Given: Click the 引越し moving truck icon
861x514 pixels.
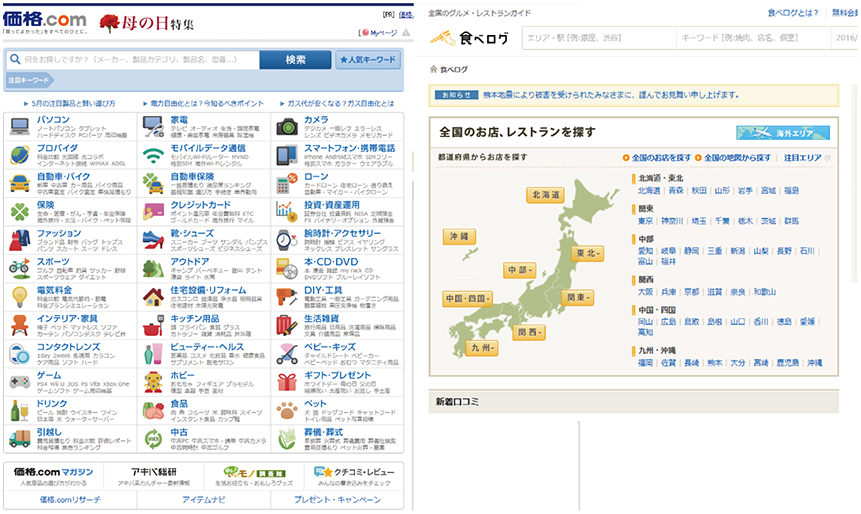Looking at the screenshot, I should (19, 437).
